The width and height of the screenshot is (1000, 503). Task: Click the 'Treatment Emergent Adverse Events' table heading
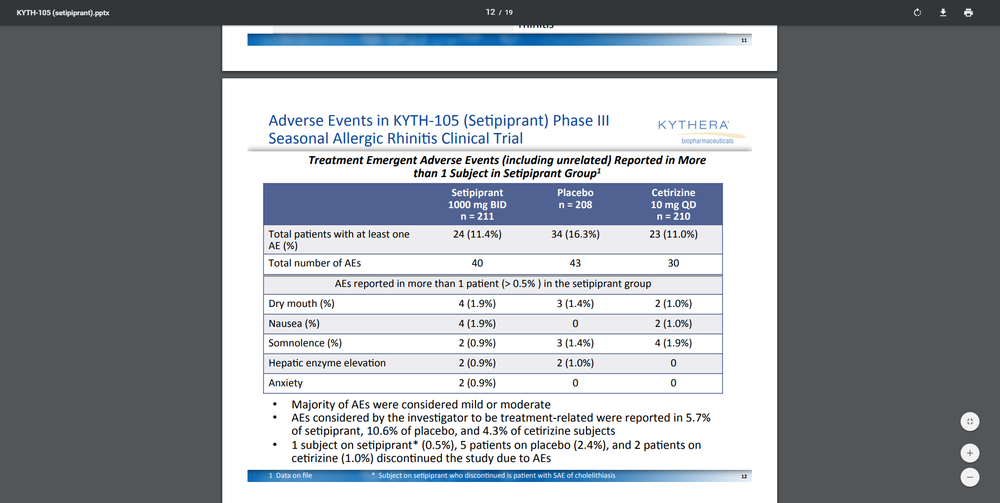click(507, 166)
